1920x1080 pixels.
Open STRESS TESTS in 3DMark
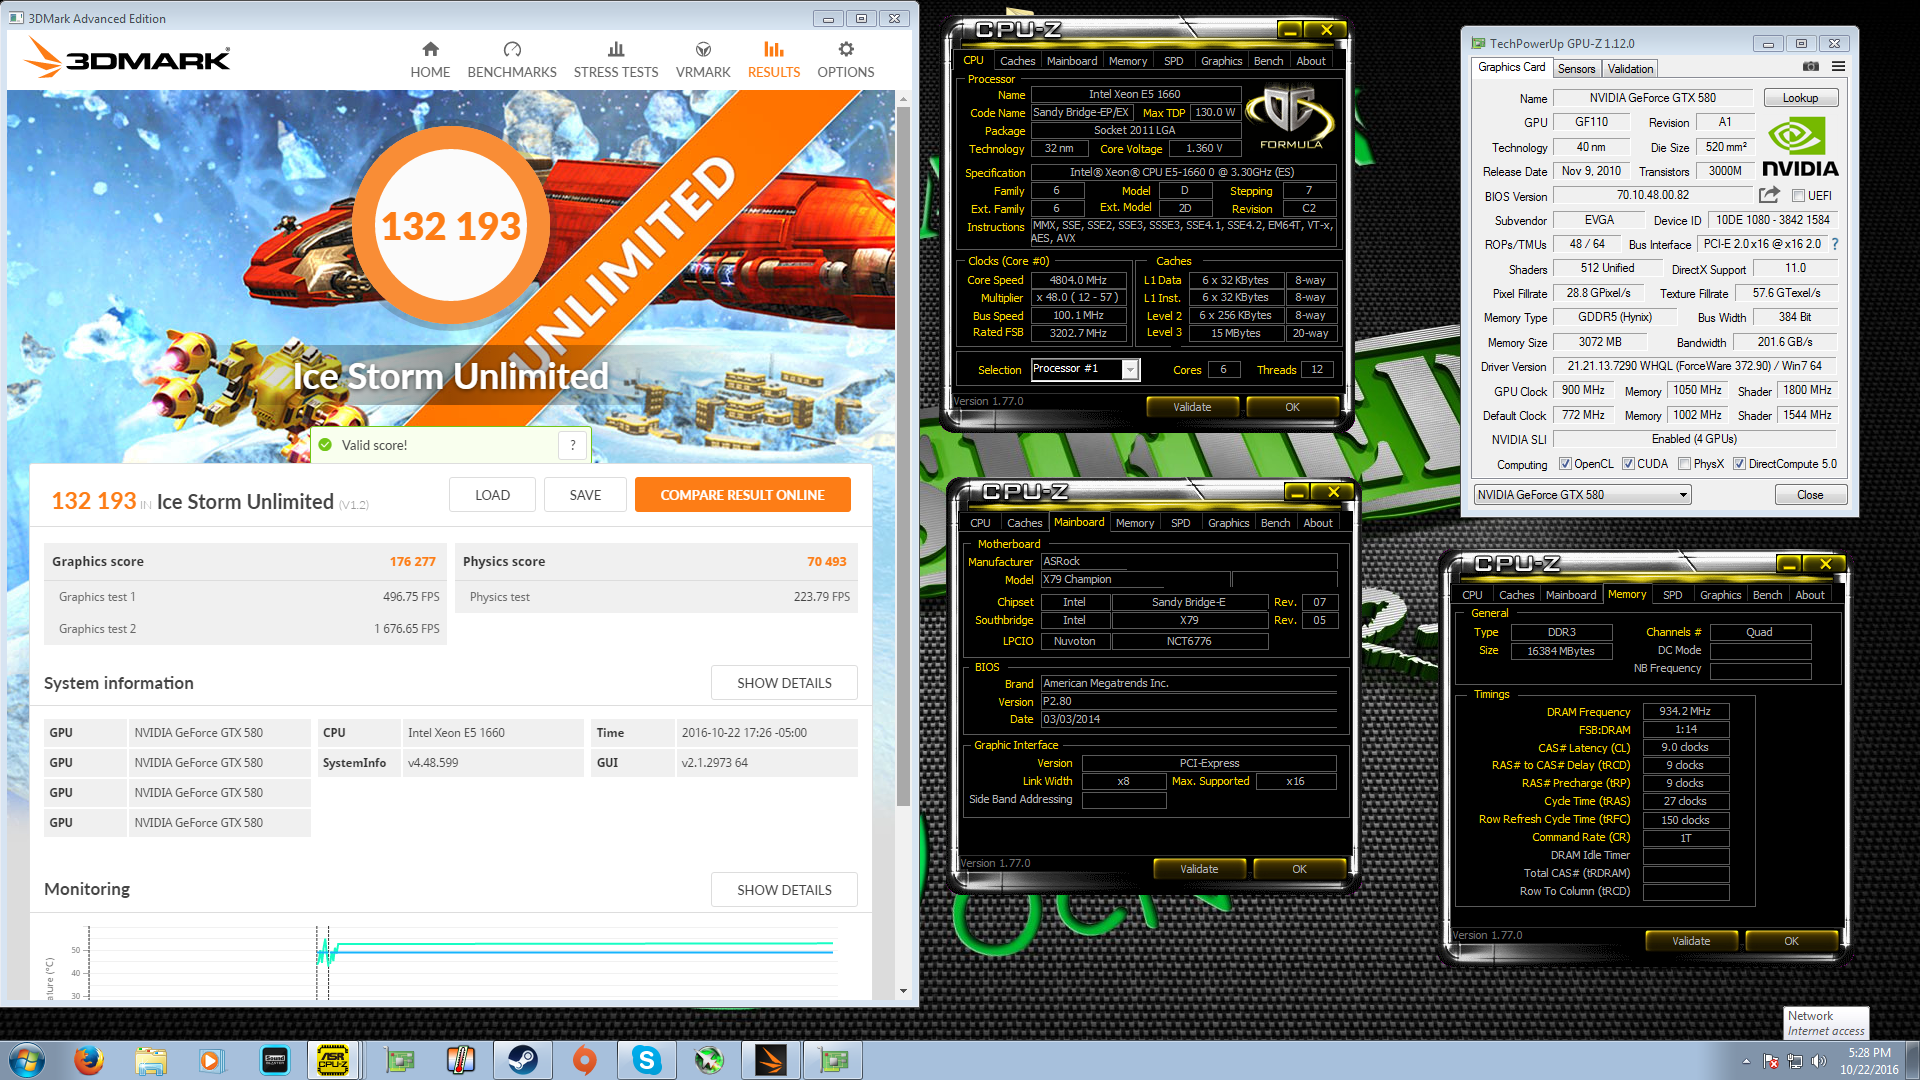(x=616, y=60)
